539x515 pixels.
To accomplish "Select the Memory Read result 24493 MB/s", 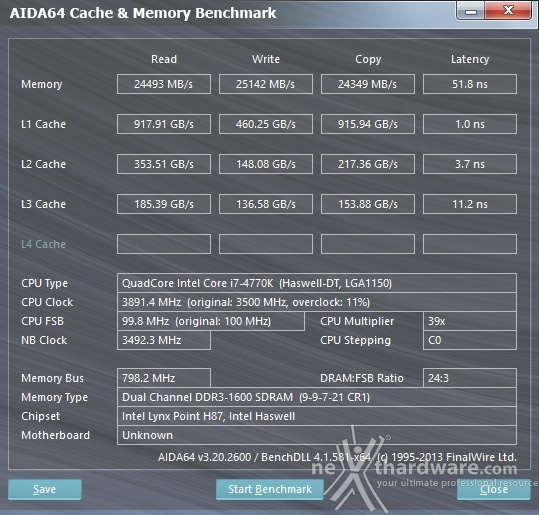I will tap(164, 84).
